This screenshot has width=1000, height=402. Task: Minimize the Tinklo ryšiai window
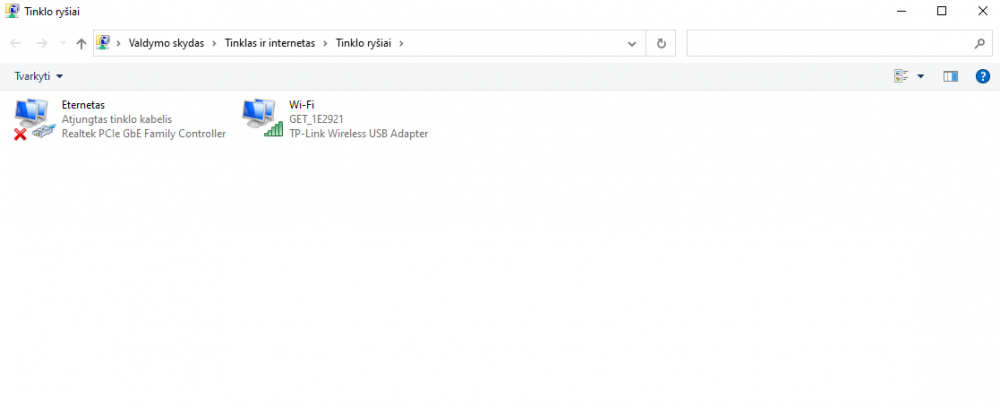pos(901,11)
